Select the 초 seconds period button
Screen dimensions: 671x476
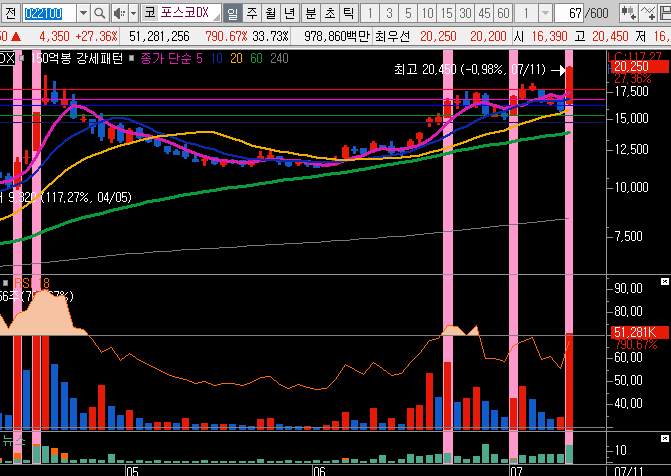[330, 13]
